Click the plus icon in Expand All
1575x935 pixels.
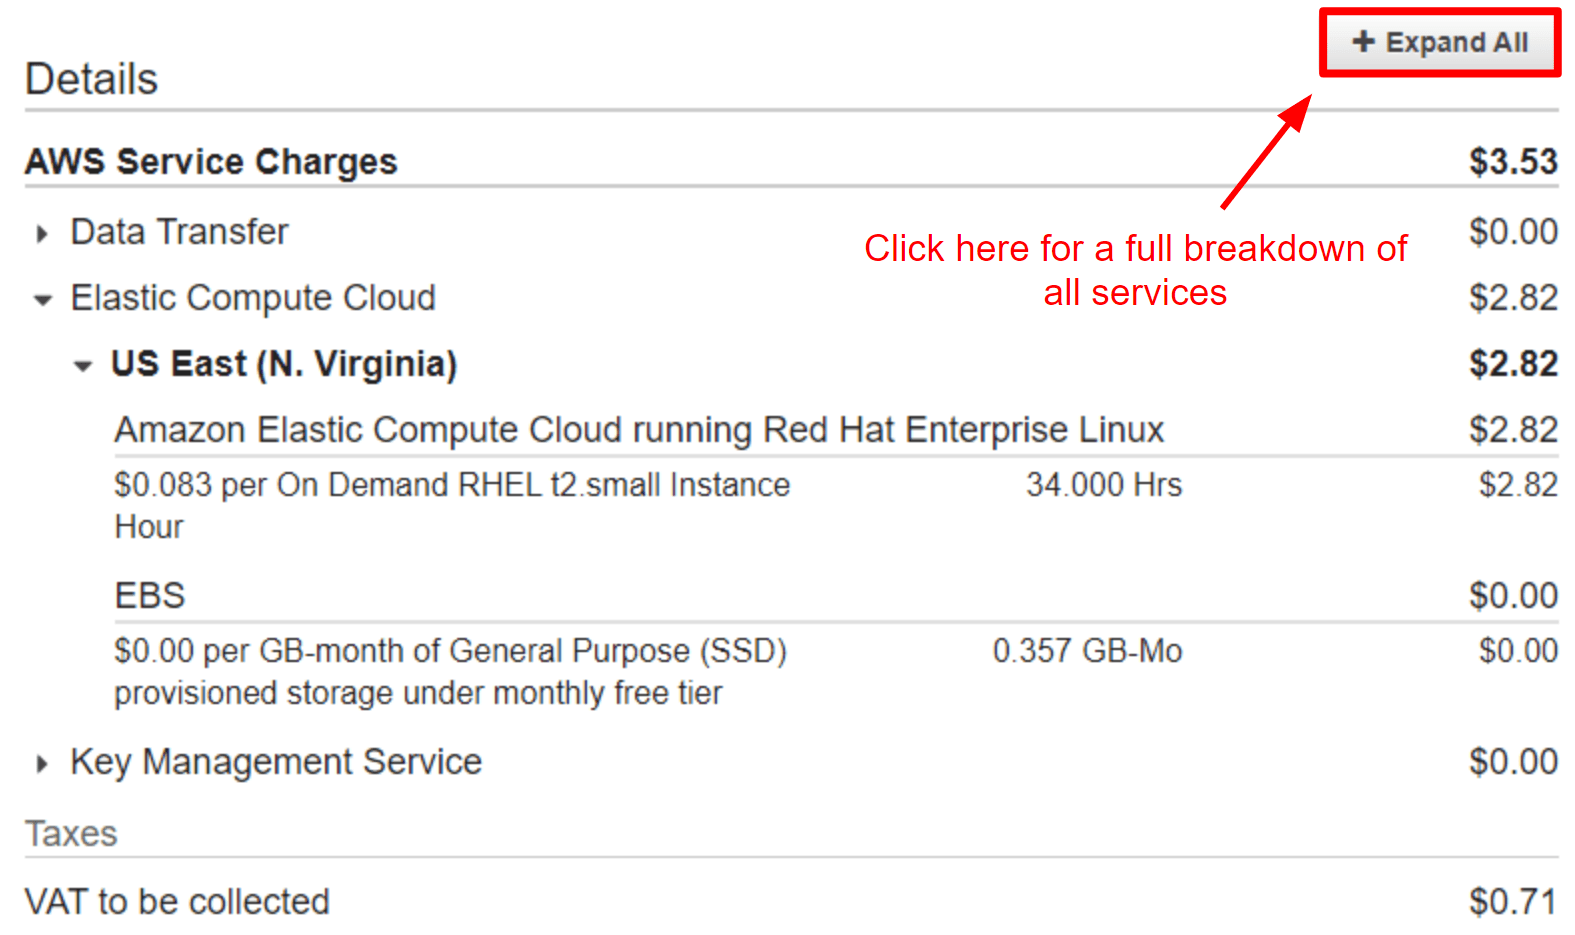pos(1363,41)
